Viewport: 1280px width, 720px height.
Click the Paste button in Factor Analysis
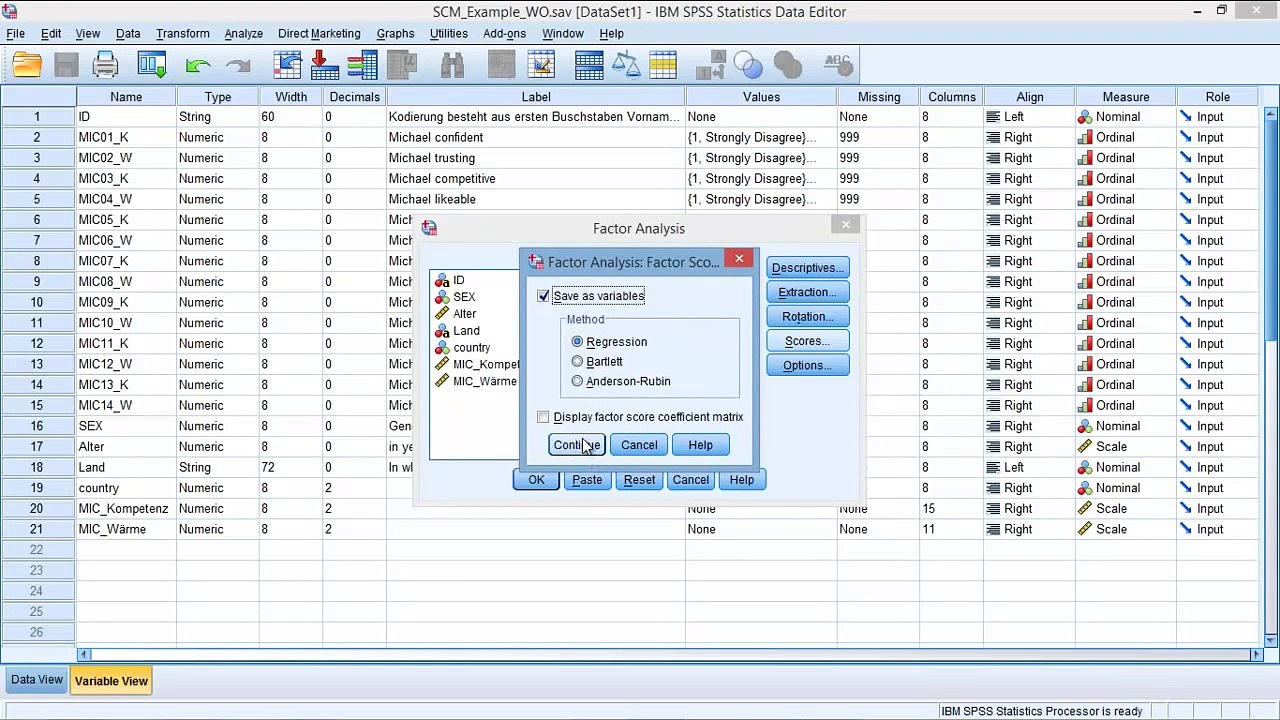587,480
